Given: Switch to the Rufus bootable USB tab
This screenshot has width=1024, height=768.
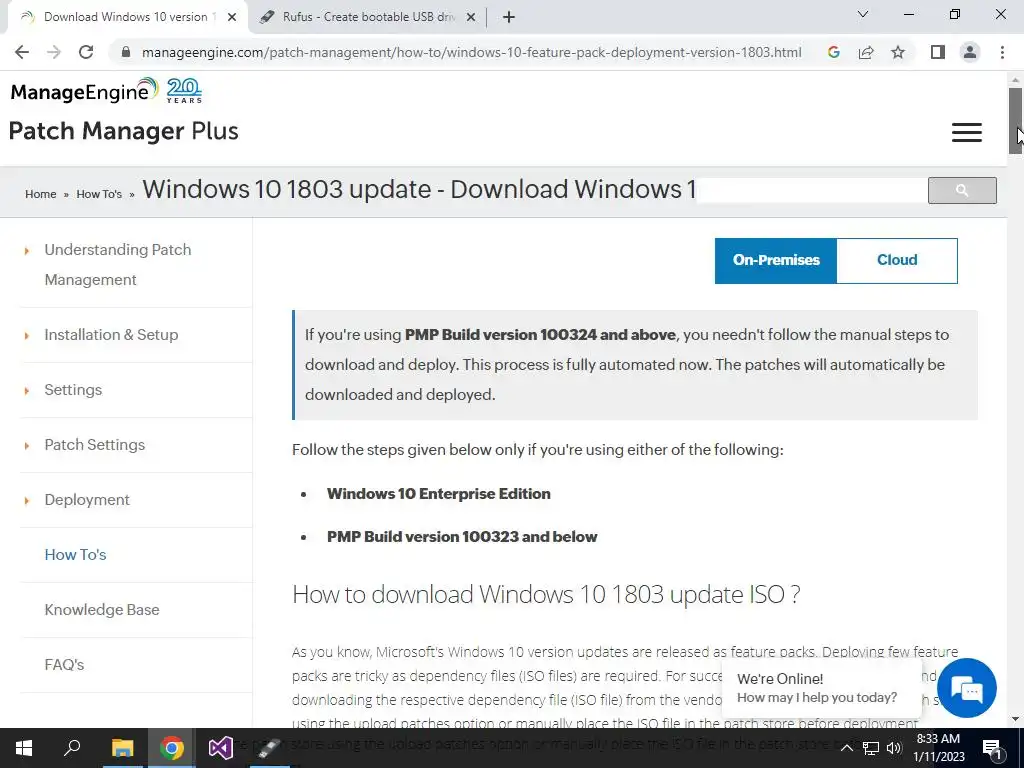Looking at the screenshot, I should click(368, 17).
